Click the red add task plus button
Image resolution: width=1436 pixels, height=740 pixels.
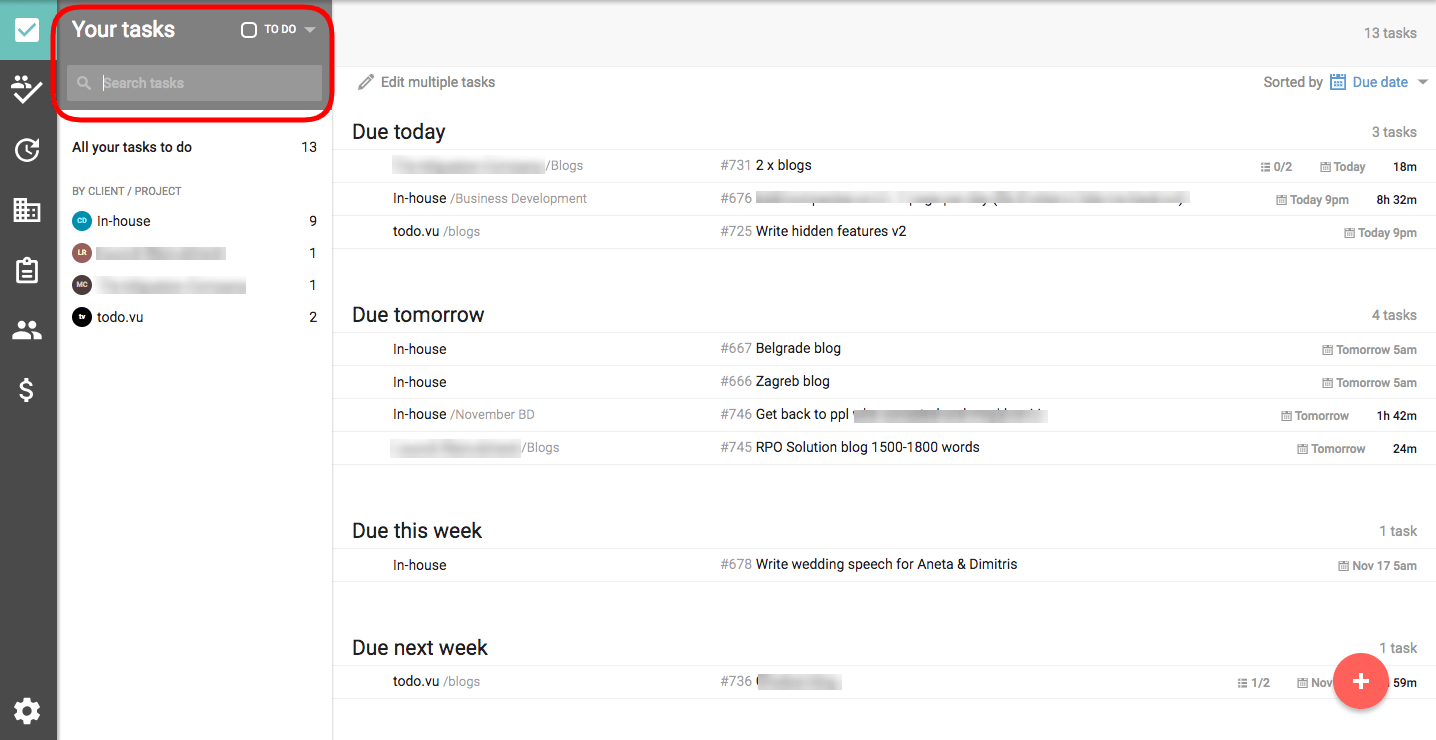(x=1360, y=681)
